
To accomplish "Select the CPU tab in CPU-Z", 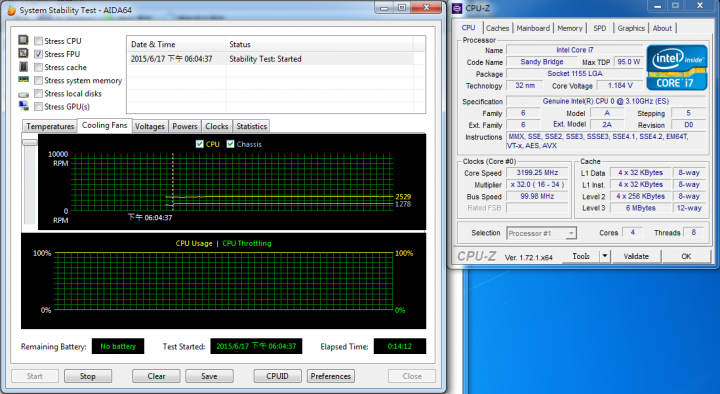I will (x=468, y=28).
